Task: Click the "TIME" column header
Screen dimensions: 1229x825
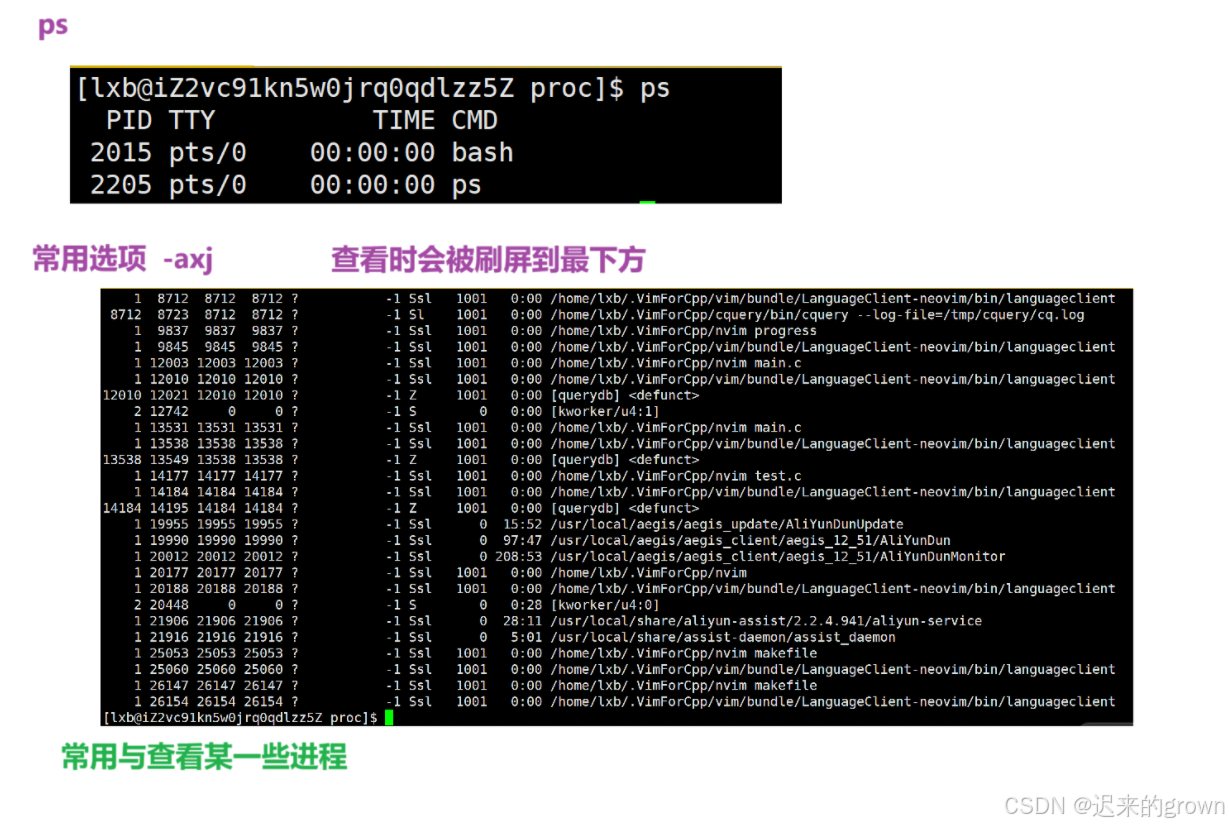Action: [404, 121]
